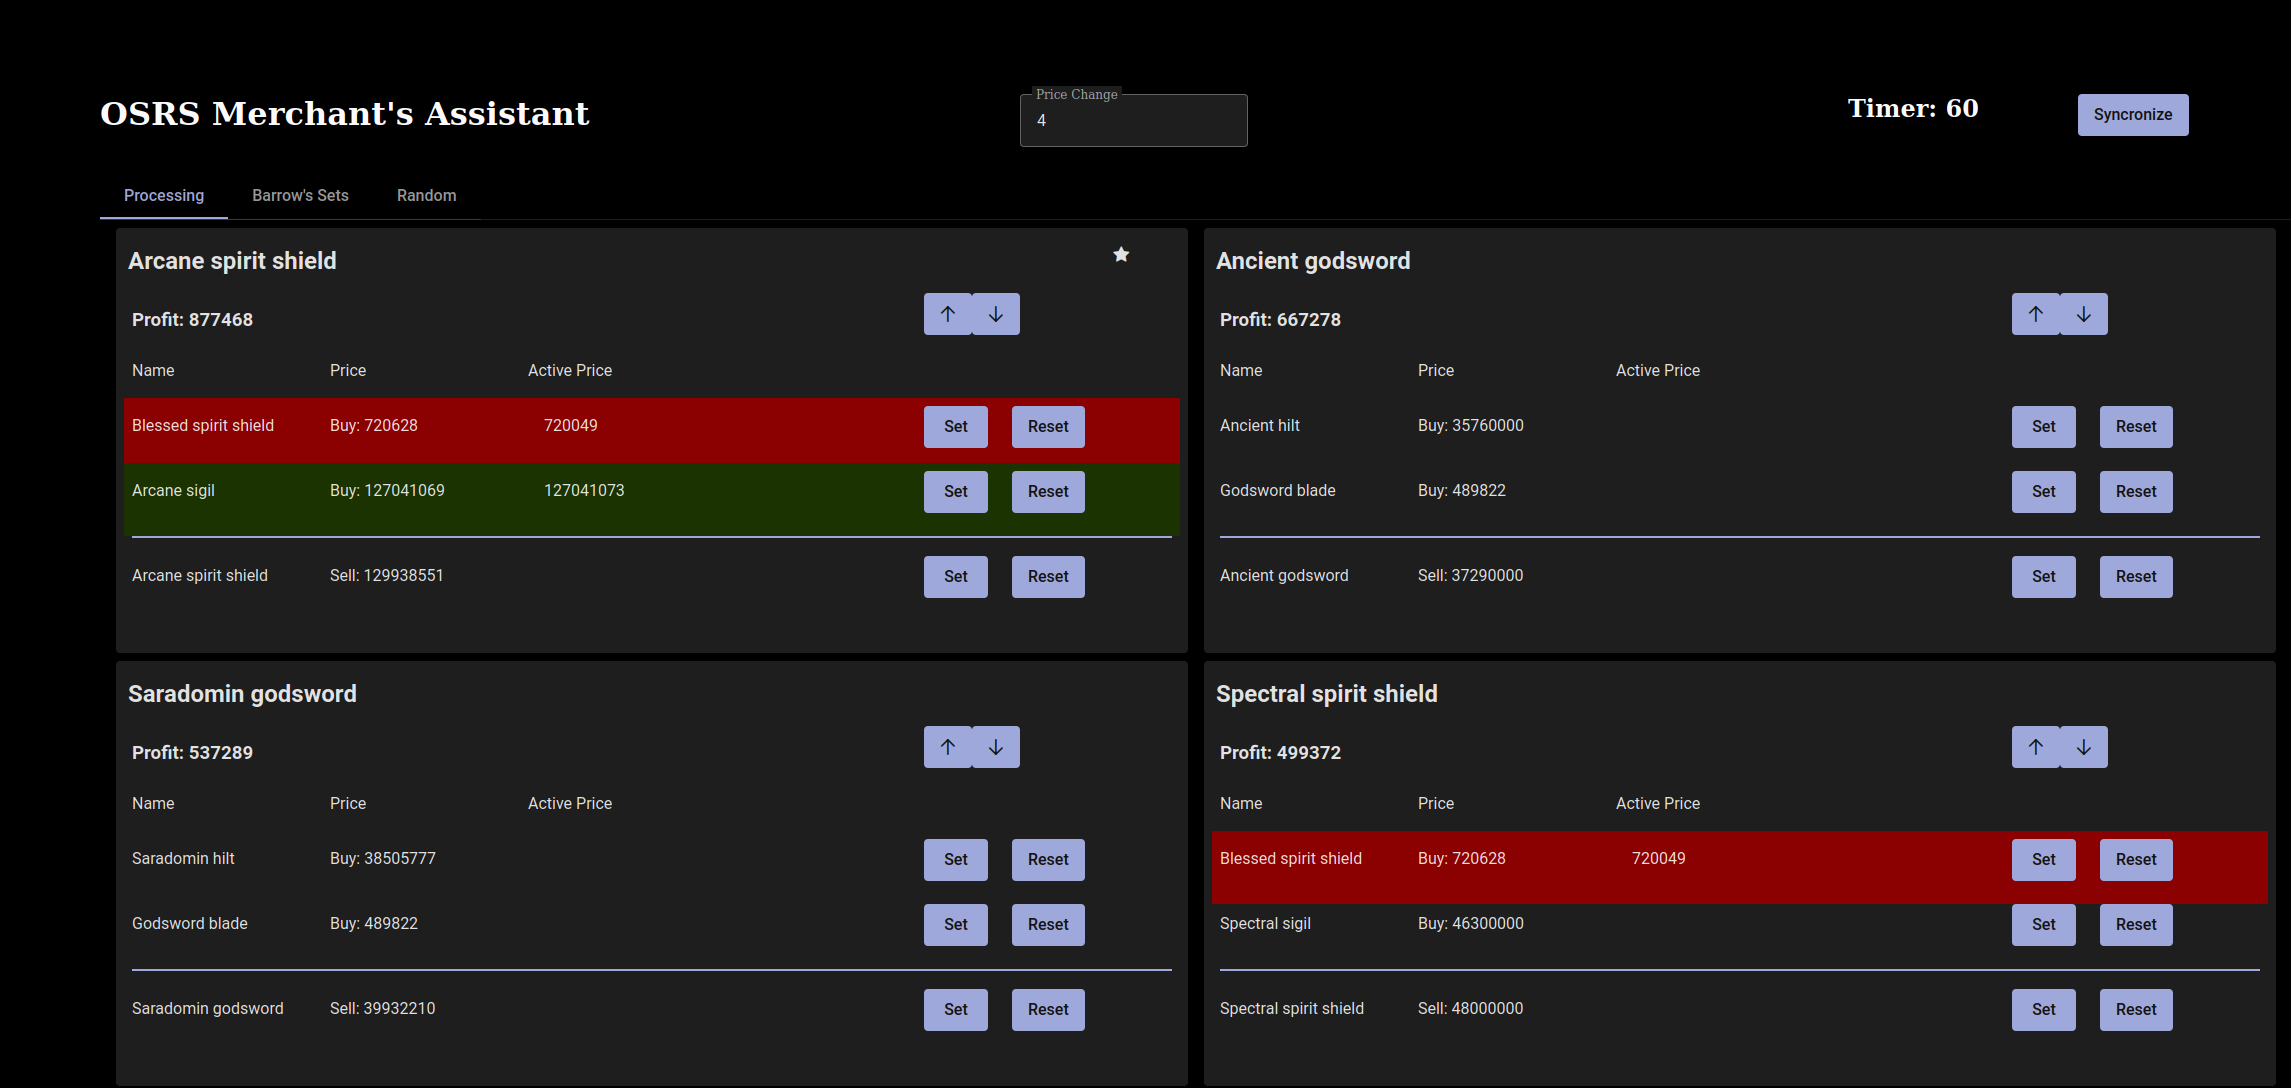Reset Godsword blade price in Saradomin godsword card
Screen dimensions: 2291x1088
pos(1048,925)
